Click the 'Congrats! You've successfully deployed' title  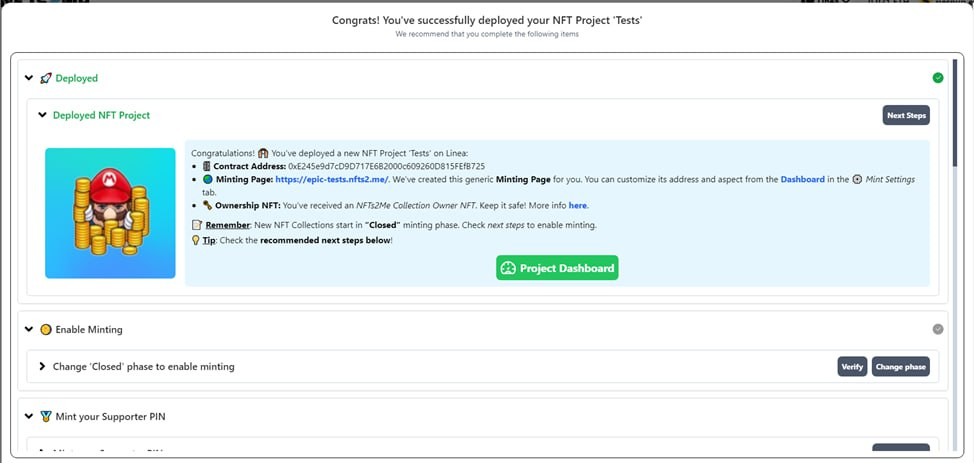tap(487, 21)
